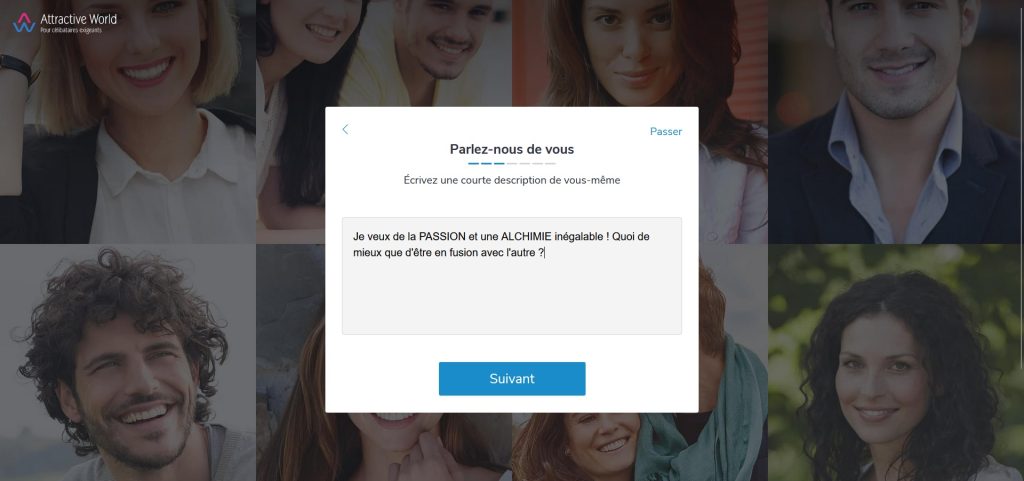Click the blonde smiling woman photo
Image resolution: width=1024 pixels, height=481 pixels.
click(128, 121)
